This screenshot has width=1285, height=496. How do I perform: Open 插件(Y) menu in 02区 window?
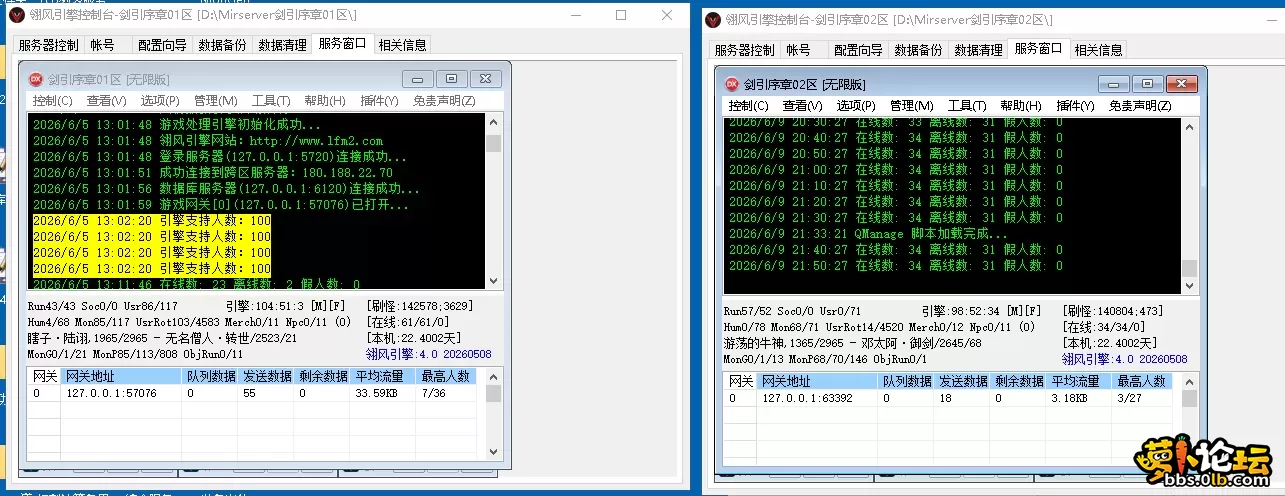1075,106
